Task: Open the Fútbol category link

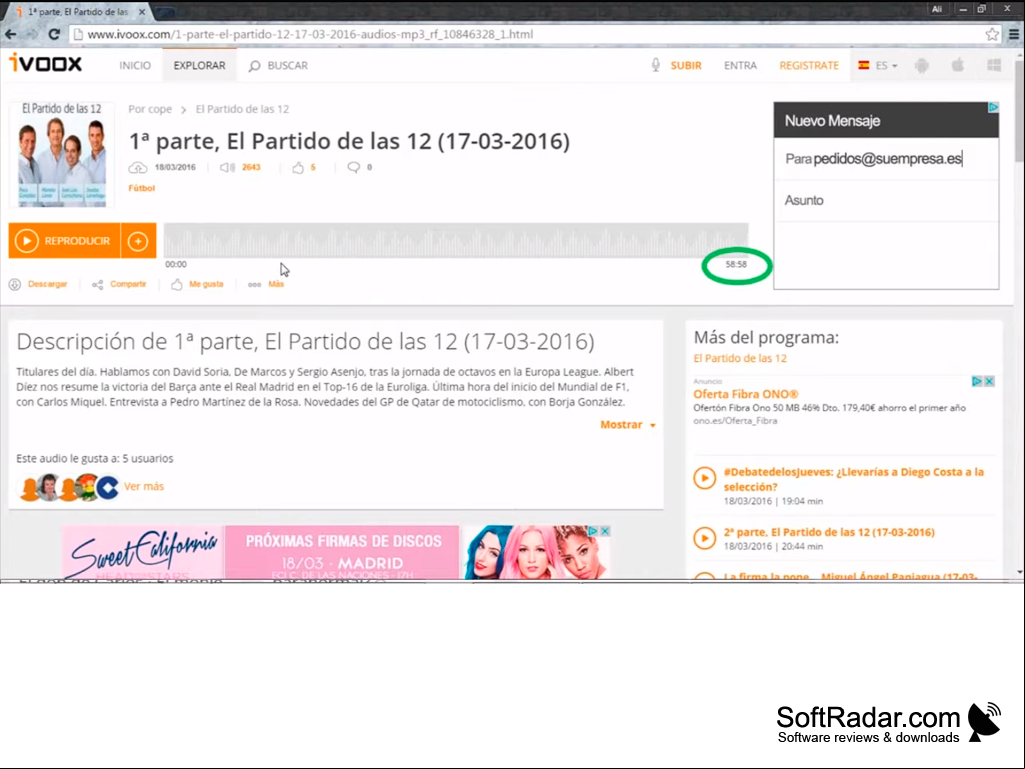Action: 141,188
